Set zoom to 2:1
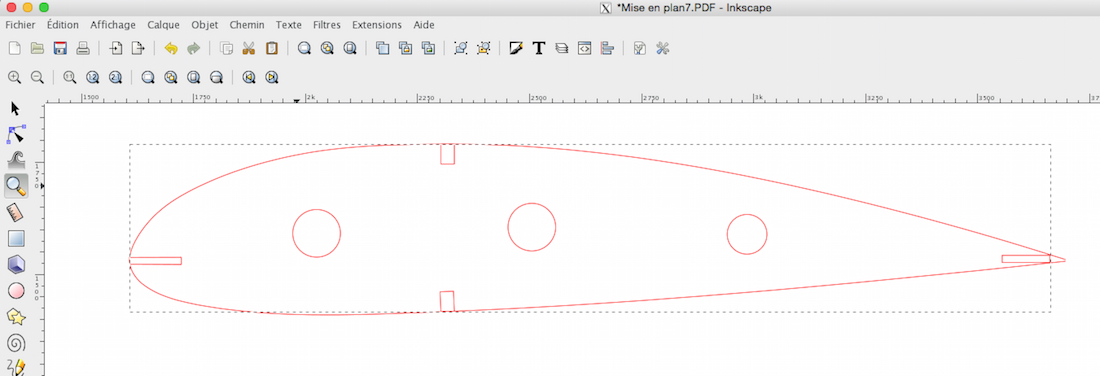The height and width of the screenshot is (376, 1100). (116, 77)
